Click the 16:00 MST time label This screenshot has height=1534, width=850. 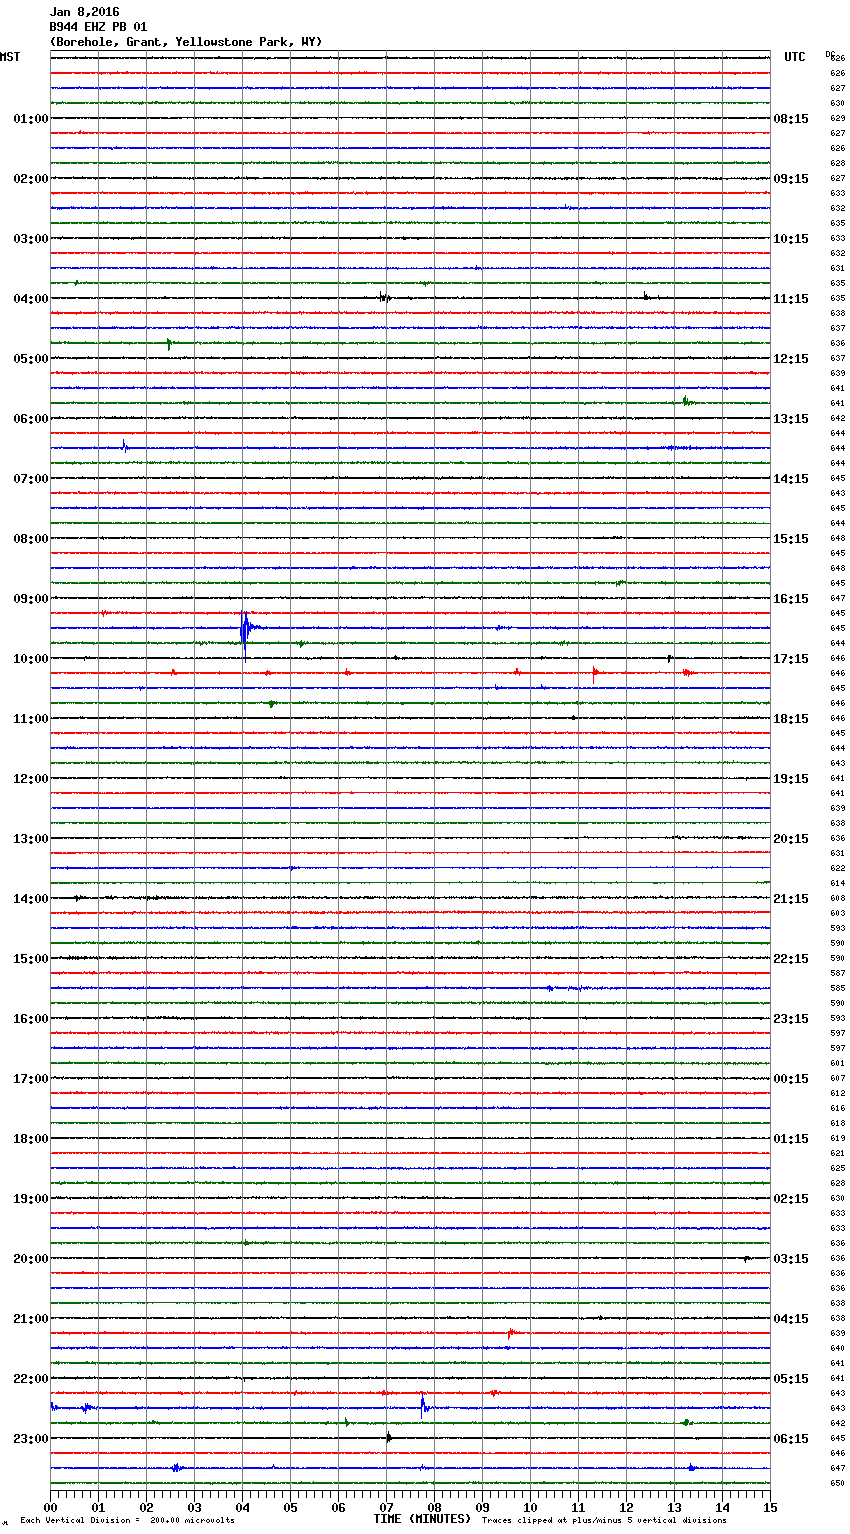(31, 1019)
